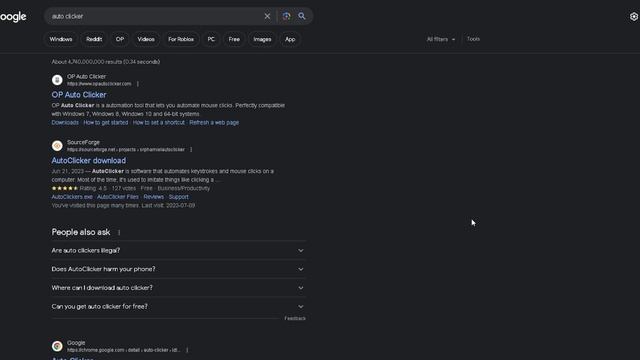Filter results by App chip
This screenshot has height=360, width=640.
[x=290, y=39]
